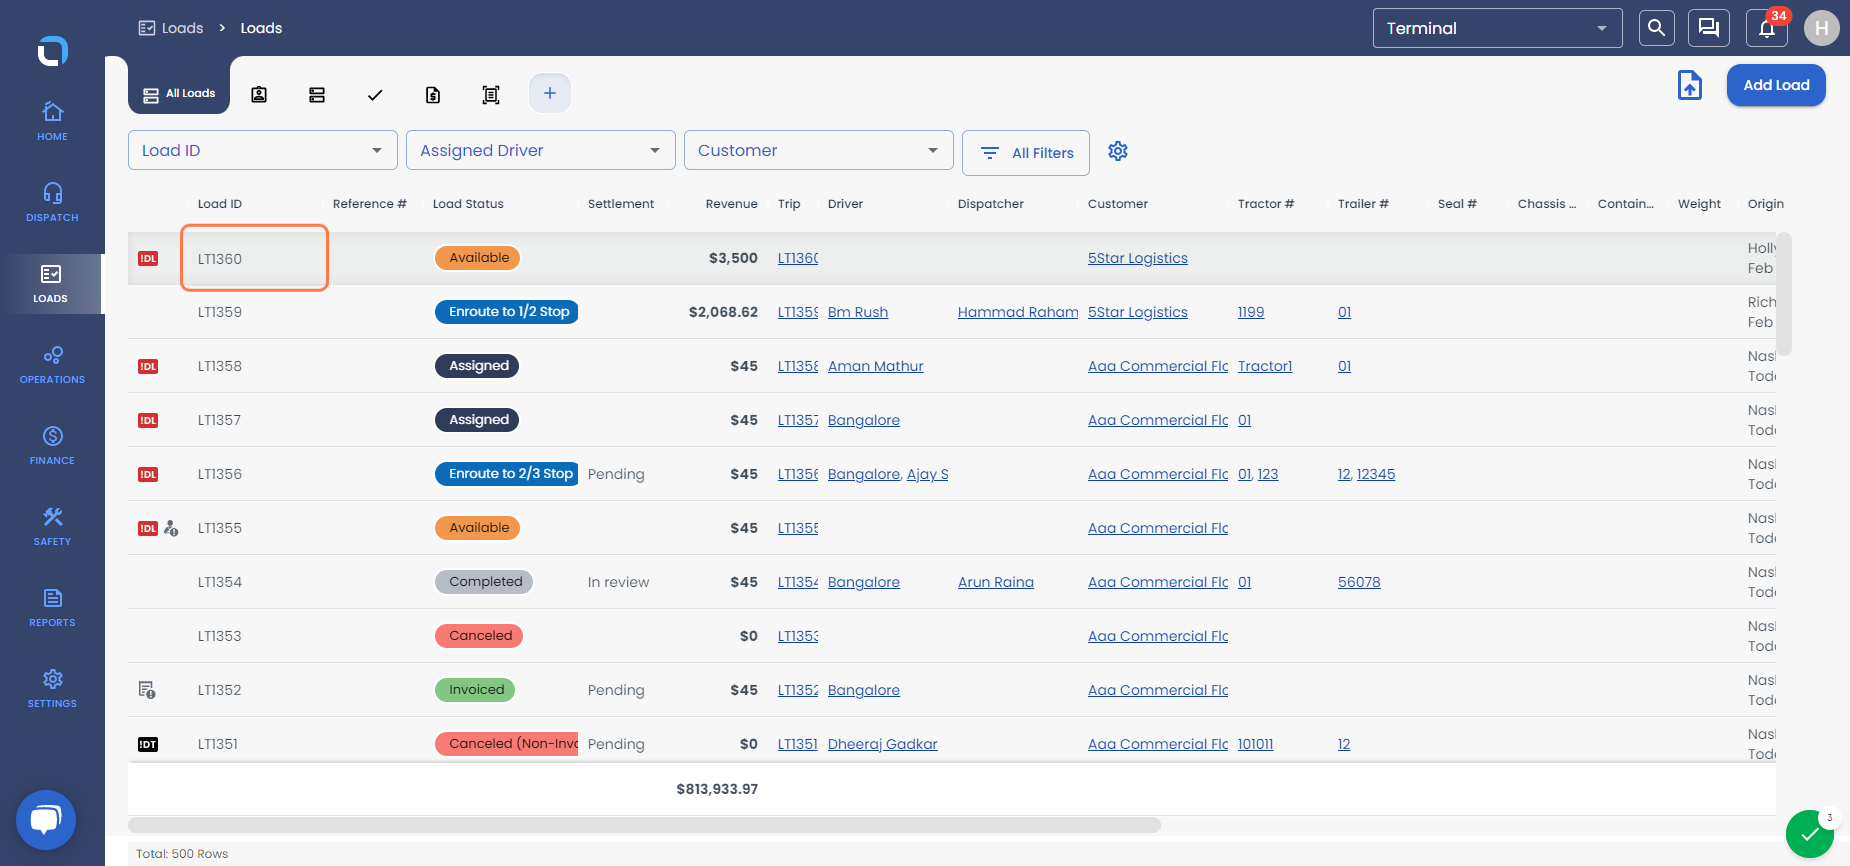Click the Add Load button
This screenshot has height=866, width=1850.
point(1776,85)
